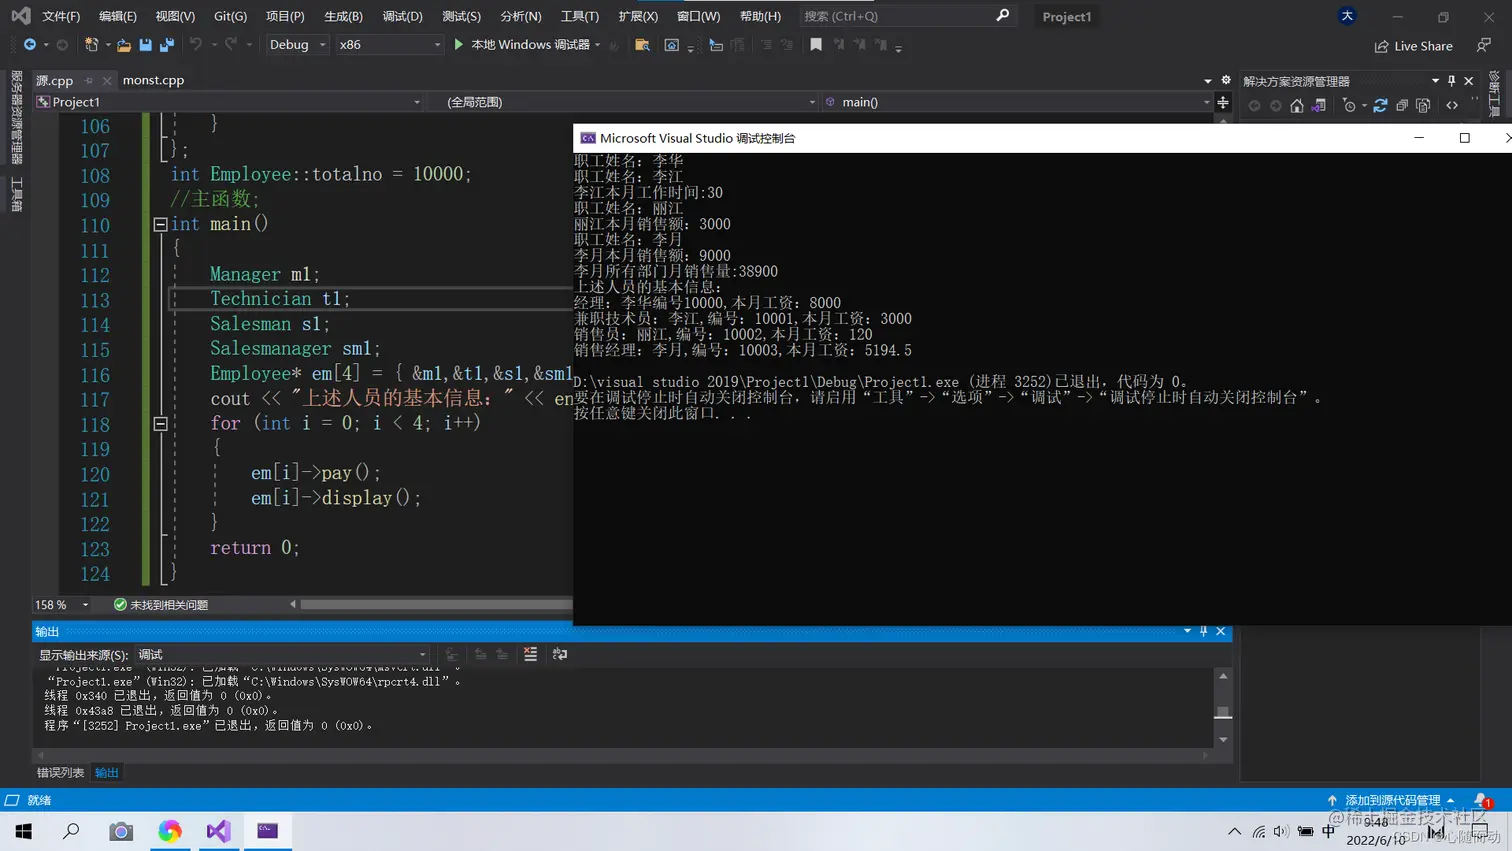Clear all output with the clear icon
This screenshot has height=851, width=1512.
pos(530,654)
